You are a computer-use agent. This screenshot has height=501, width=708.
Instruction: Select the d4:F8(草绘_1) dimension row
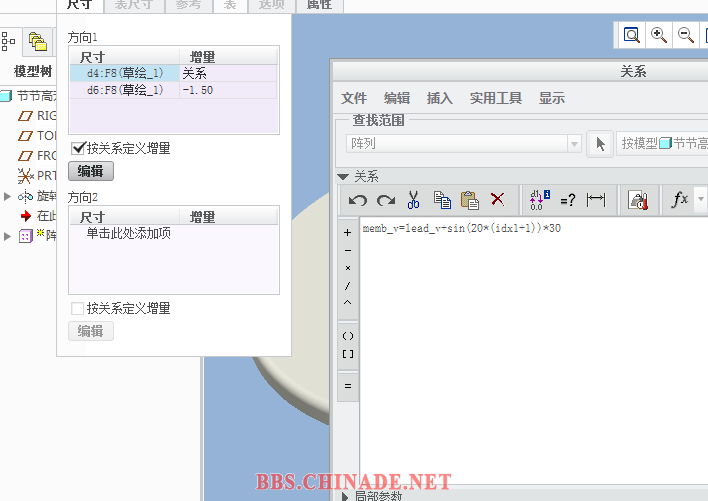[125, 73]
